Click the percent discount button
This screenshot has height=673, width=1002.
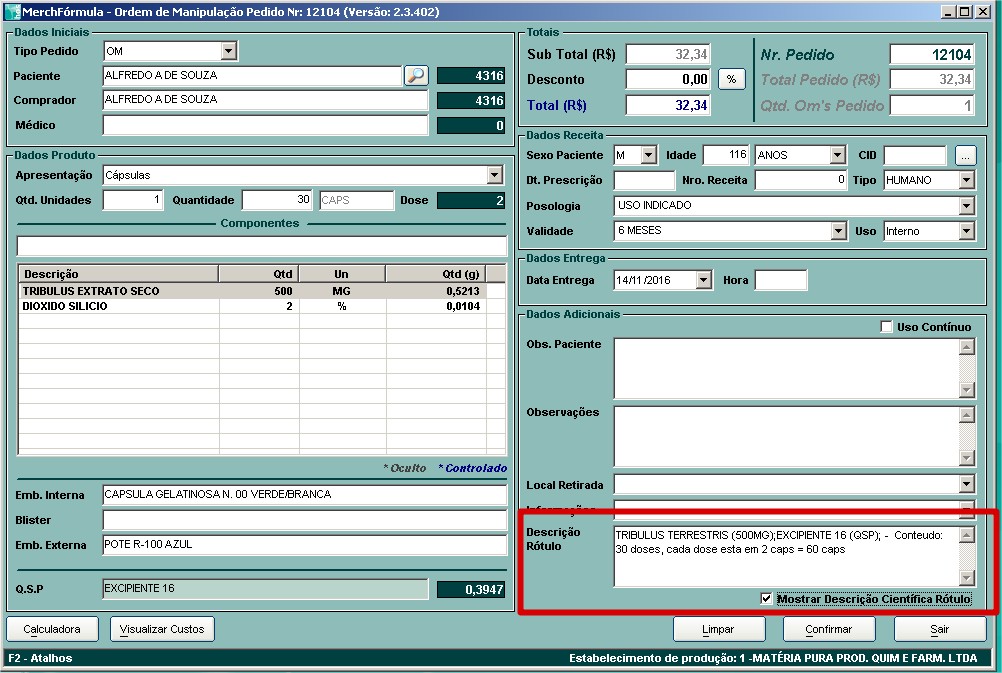pyautogui.click(x=731, y=80)
